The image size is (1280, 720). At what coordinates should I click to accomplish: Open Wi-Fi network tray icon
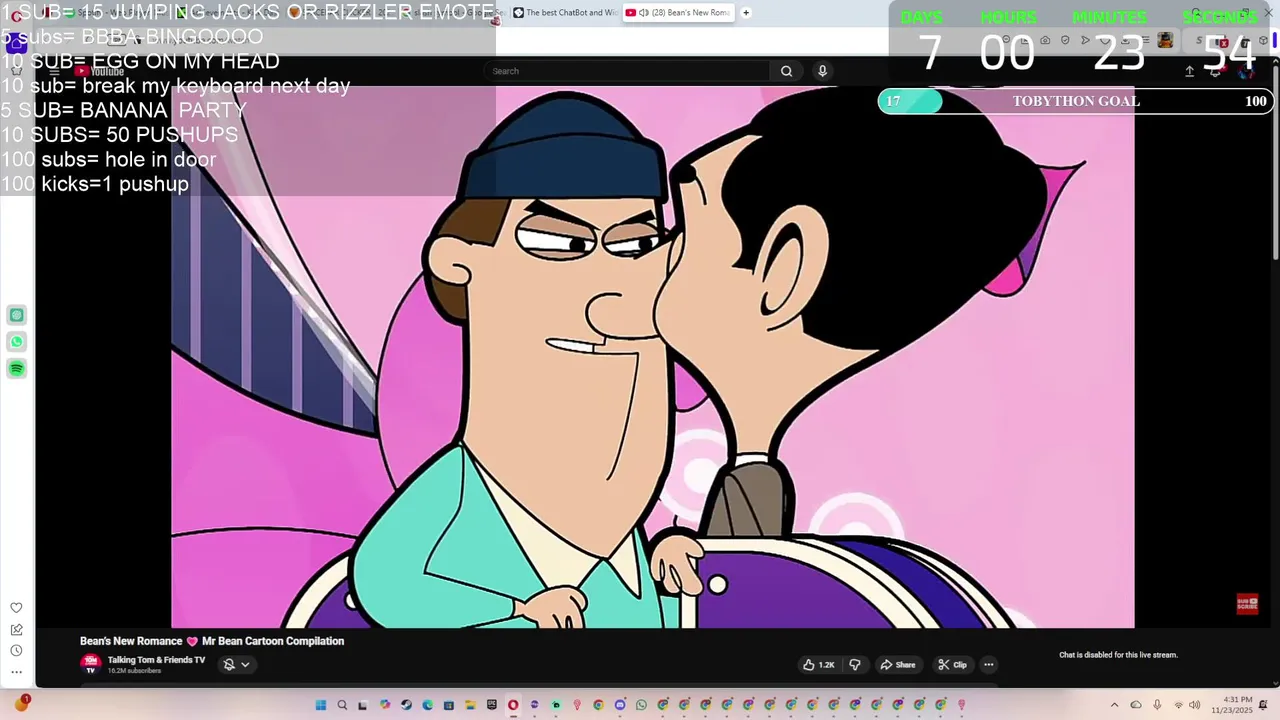pyautogui.click(x=1178, y=705)
